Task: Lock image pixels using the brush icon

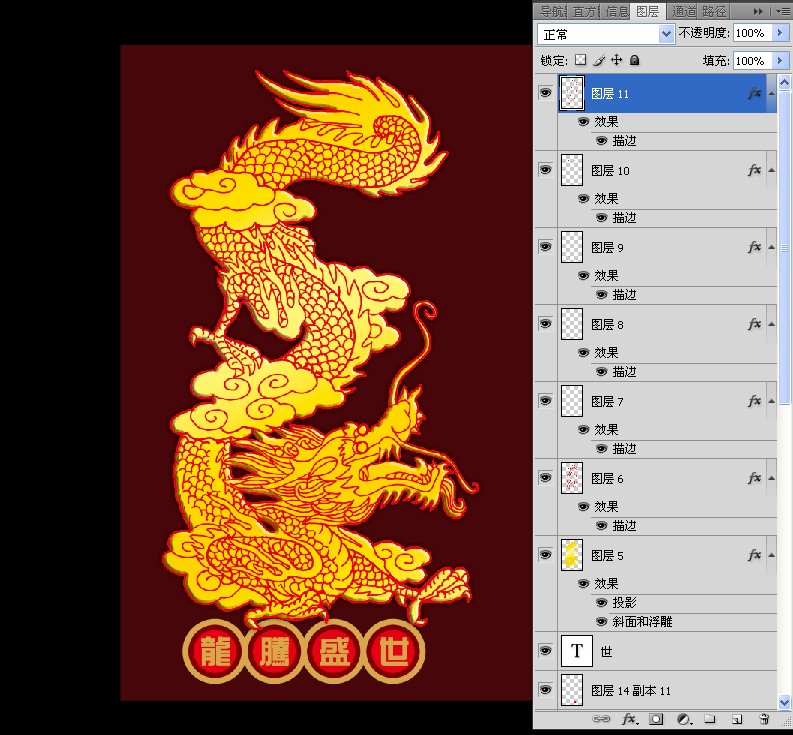Action: click(x=599, y=60)
